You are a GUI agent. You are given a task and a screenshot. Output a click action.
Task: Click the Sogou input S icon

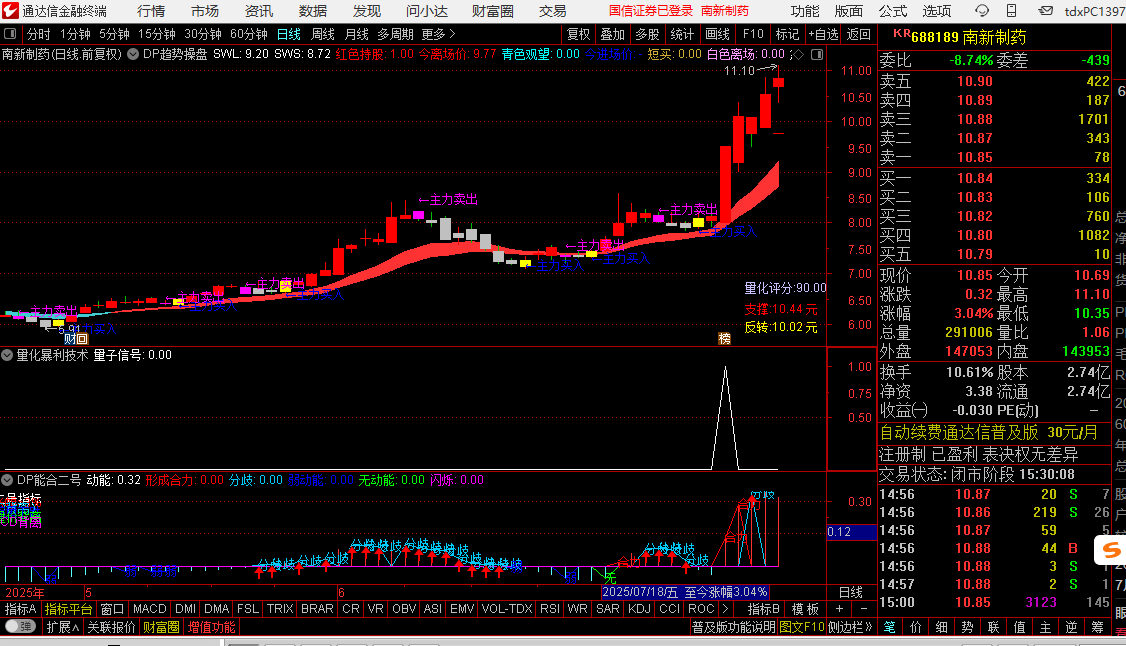click(x=1111, y=550)
